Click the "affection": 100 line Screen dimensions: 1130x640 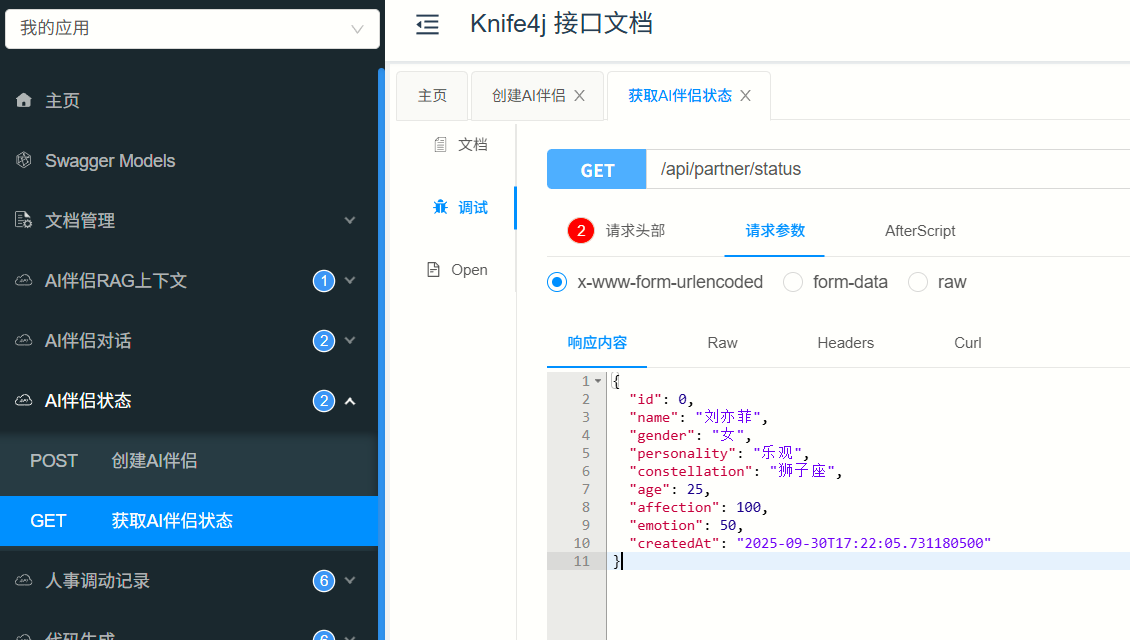[698, 507]
